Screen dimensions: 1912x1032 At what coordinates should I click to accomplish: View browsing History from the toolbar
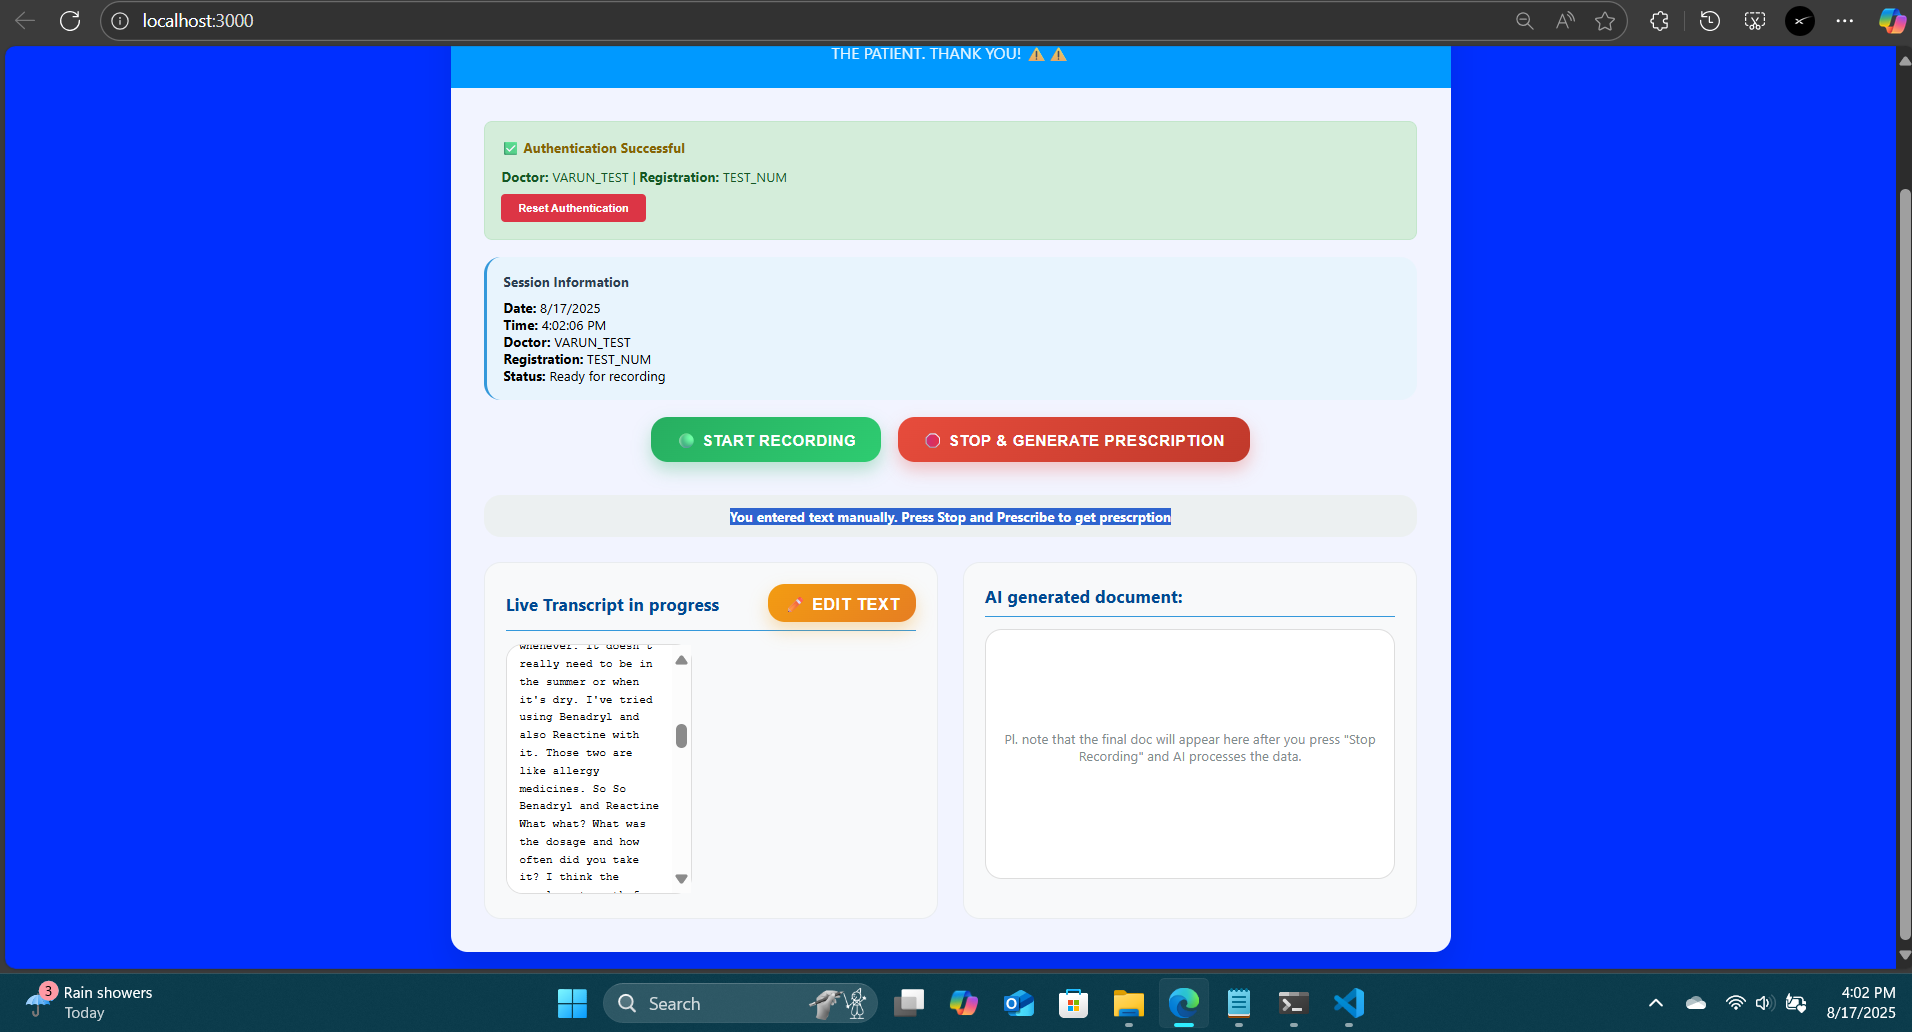[1710, 20]
